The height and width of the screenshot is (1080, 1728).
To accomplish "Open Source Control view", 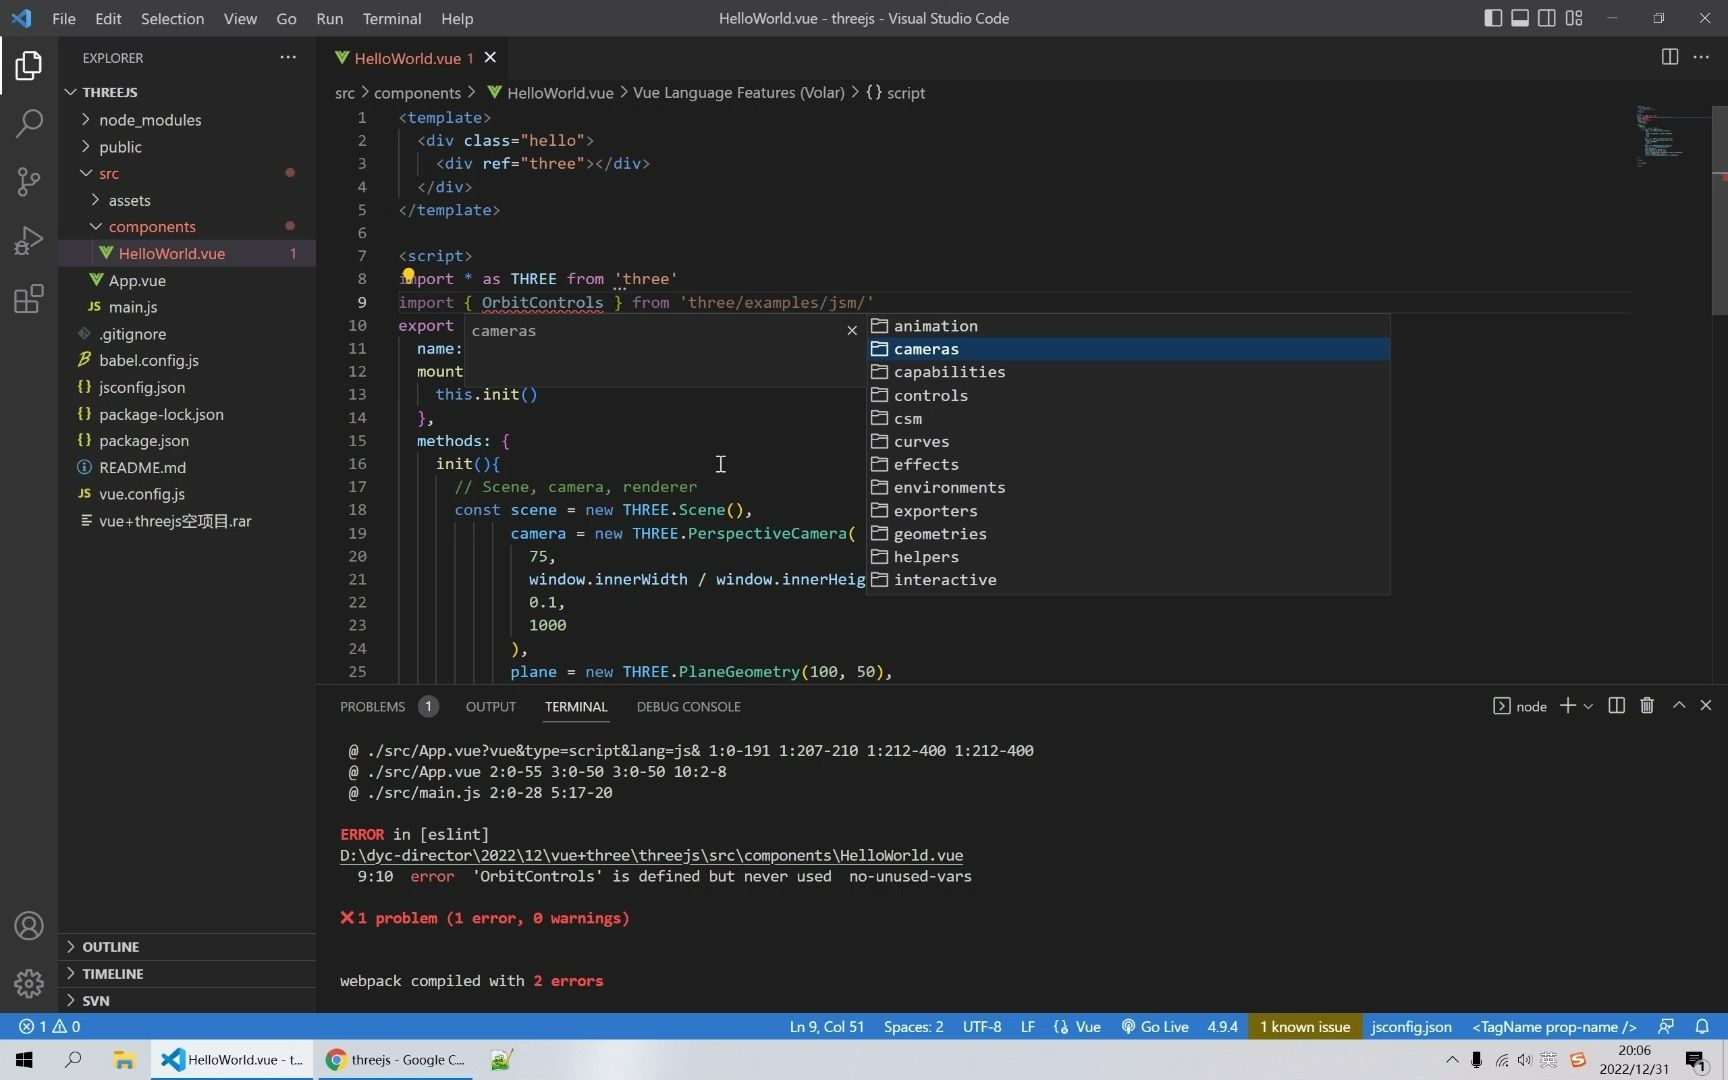I will (x=29, y=181).
